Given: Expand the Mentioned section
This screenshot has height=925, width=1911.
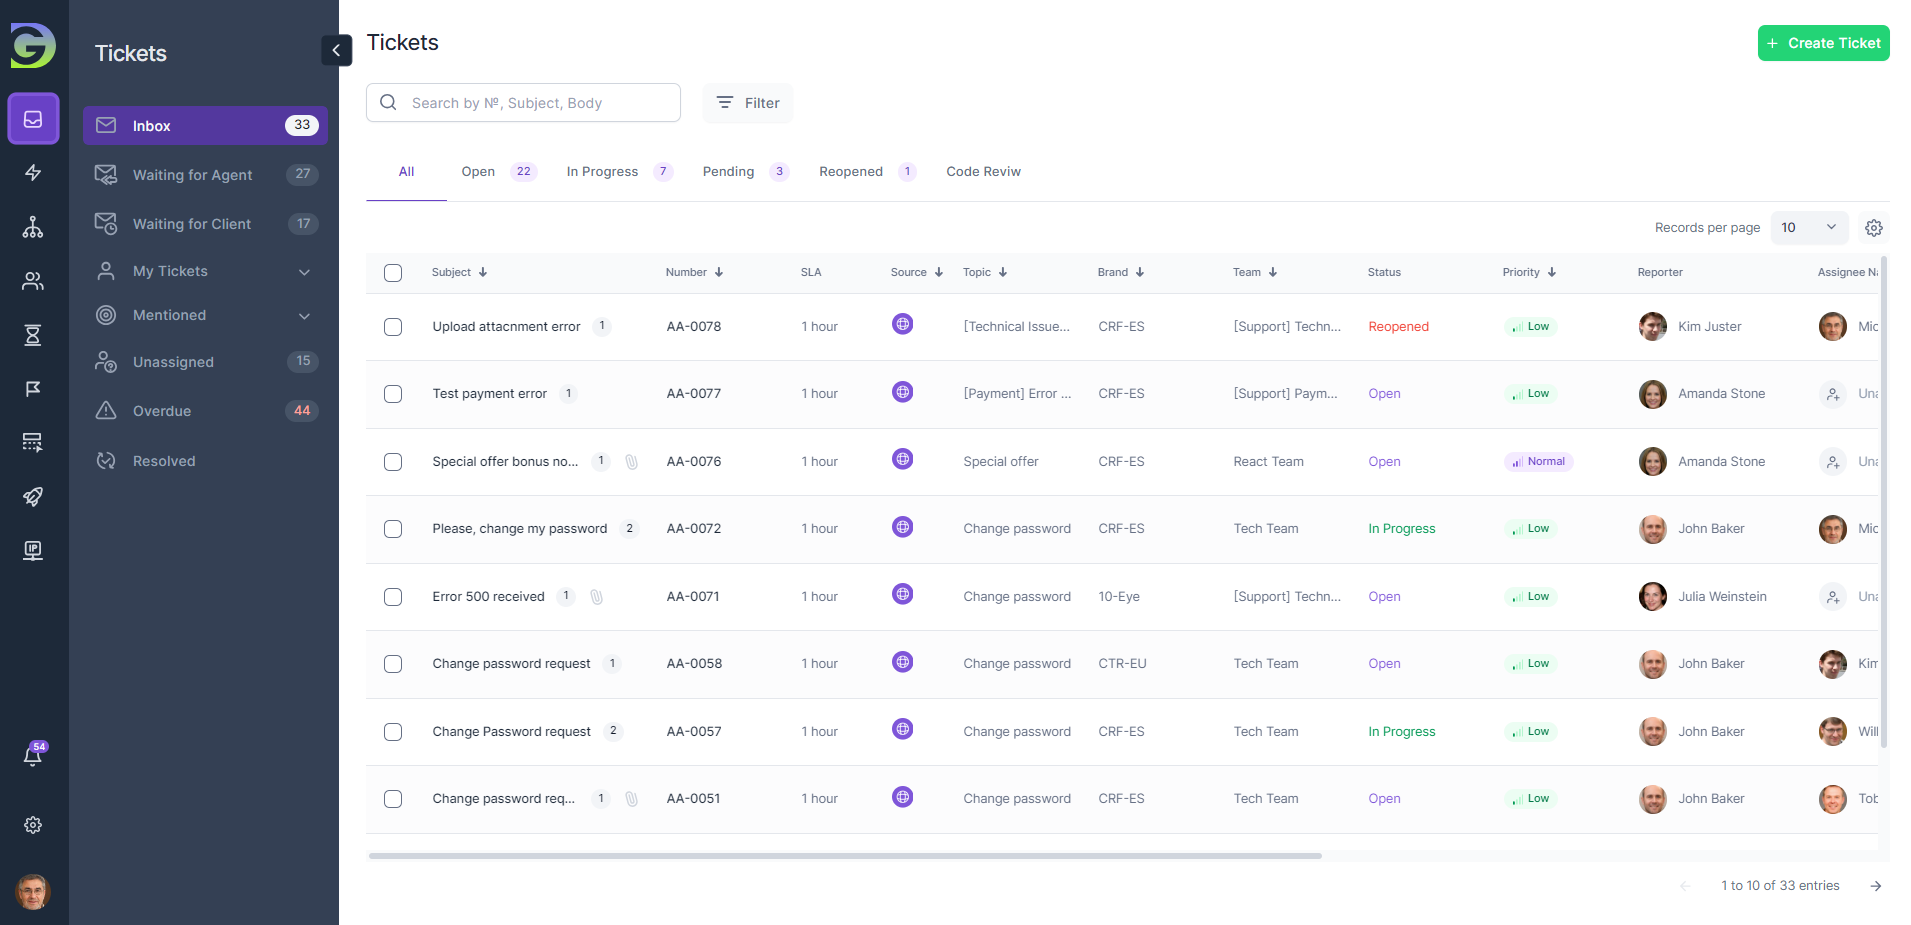Looking at the screenshot, I should [304, 316].
